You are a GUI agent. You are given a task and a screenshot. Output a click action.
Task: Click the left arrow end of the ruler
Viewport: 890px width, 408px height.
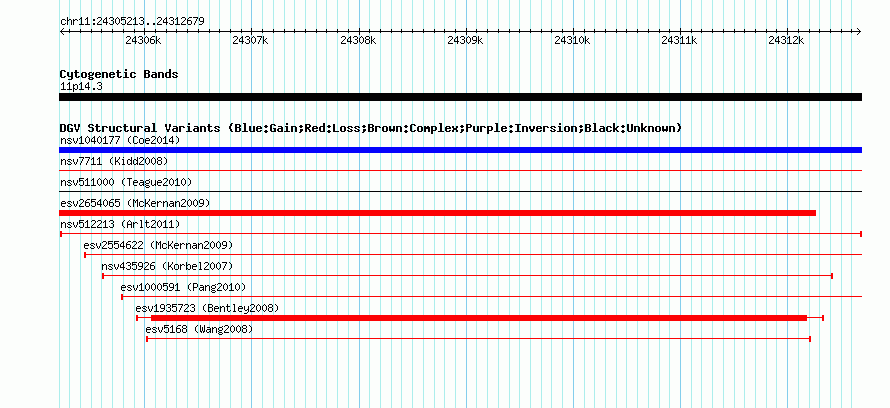(x=62, y=31)
